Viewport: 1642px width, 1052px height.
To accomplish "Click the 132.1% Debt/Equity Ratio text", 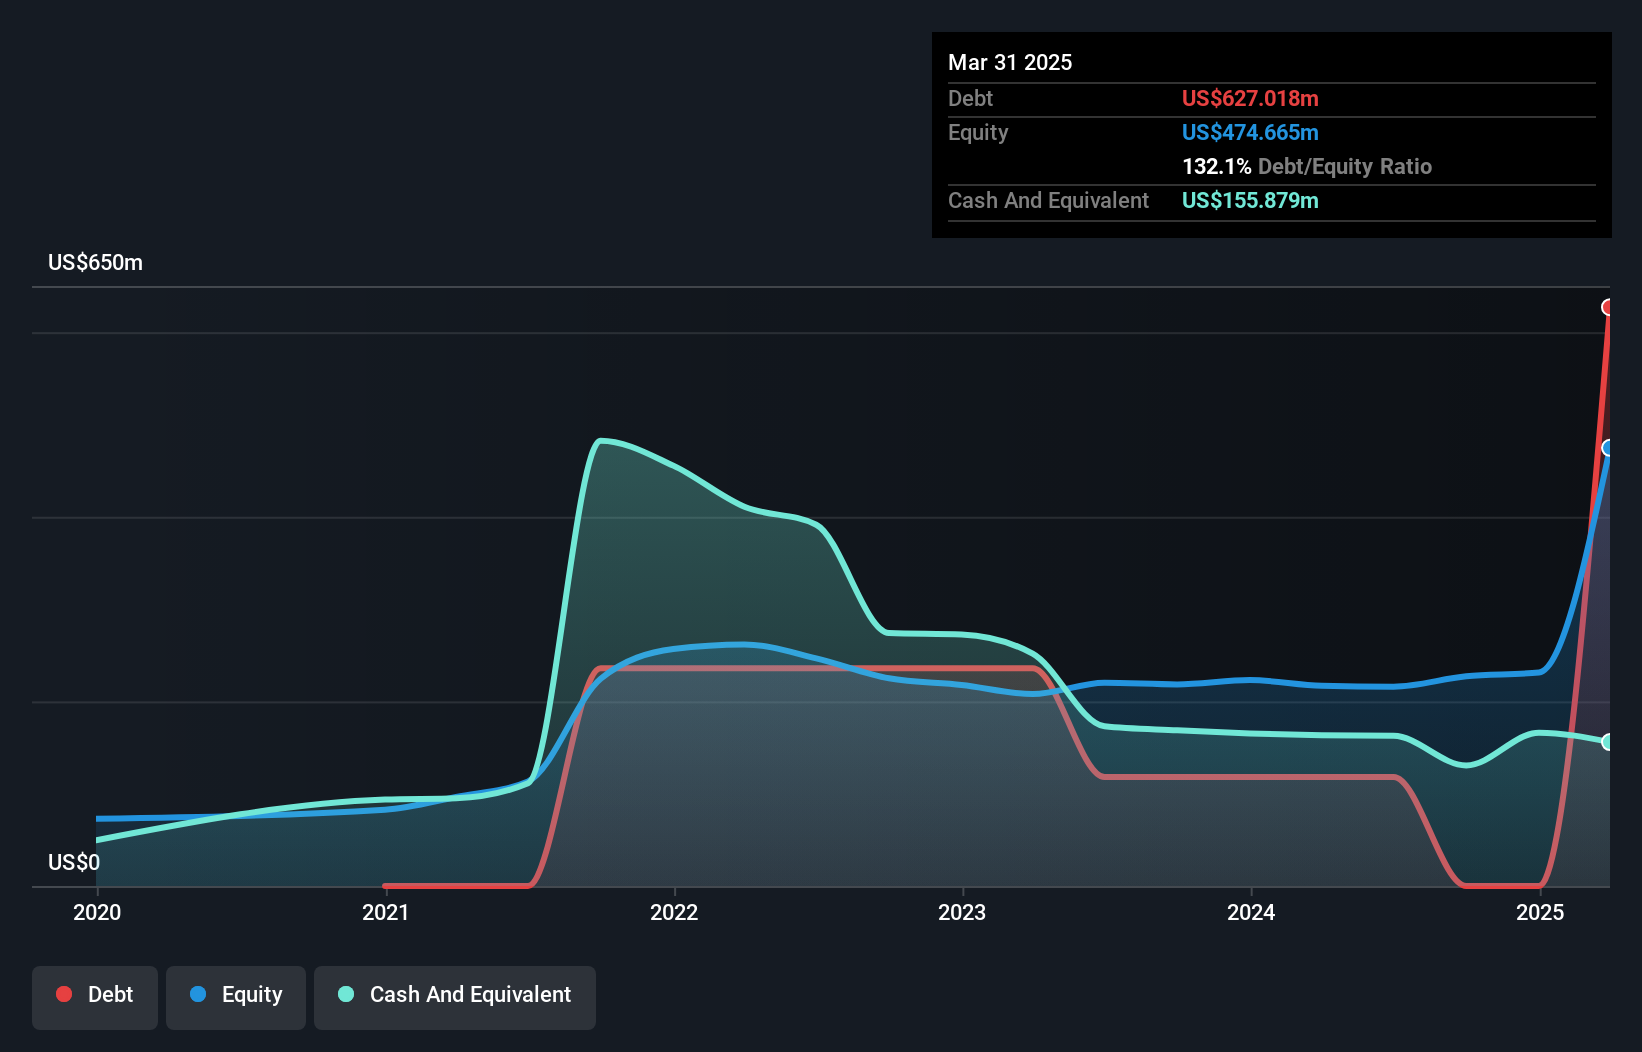I will point(1307,166).
